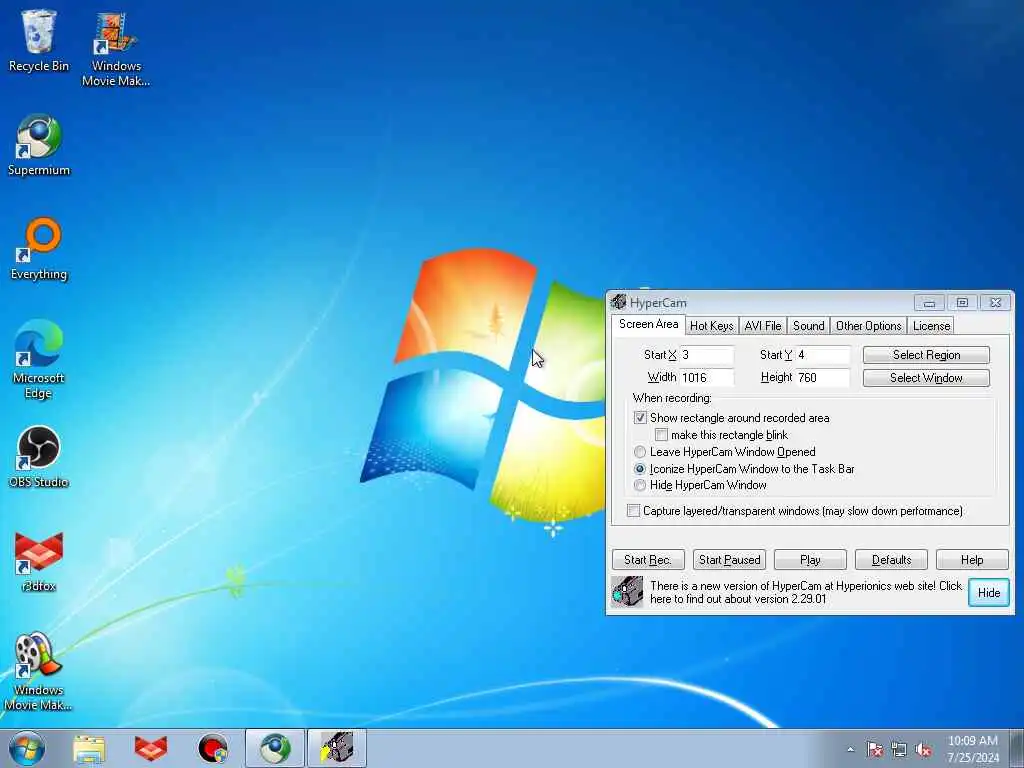Click the Start Y input field
This screenshot has height=768, width=1024.
coord(823,355)
